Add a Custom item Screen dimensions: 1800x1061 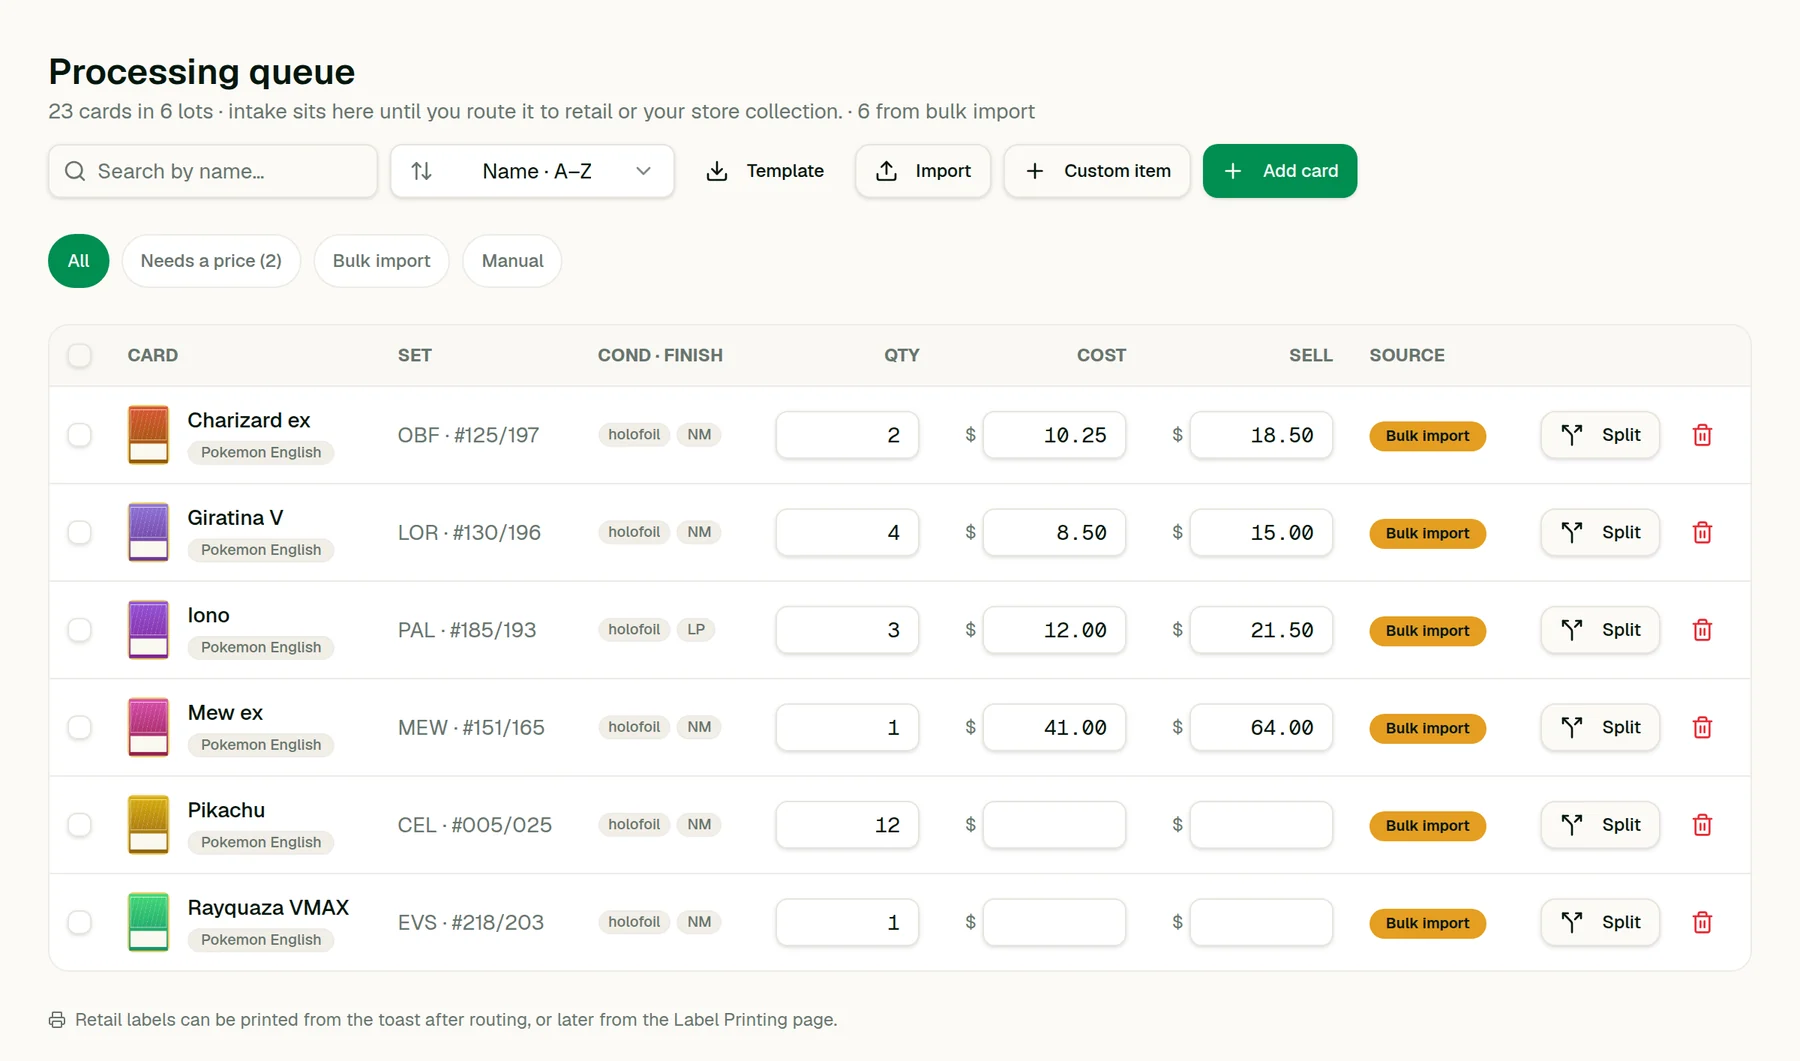click(1097, 171)
